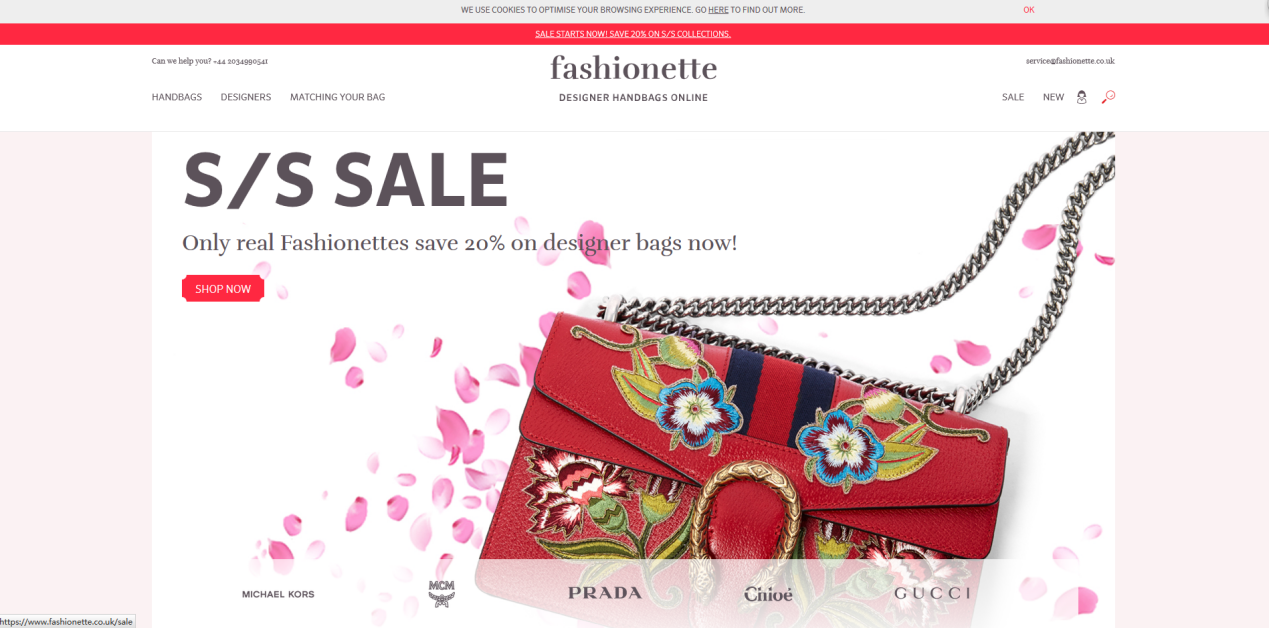The width and height of the screenshot is (1269, 628).
Task: Click the red Shop Now button
Action: coord(223,289)
